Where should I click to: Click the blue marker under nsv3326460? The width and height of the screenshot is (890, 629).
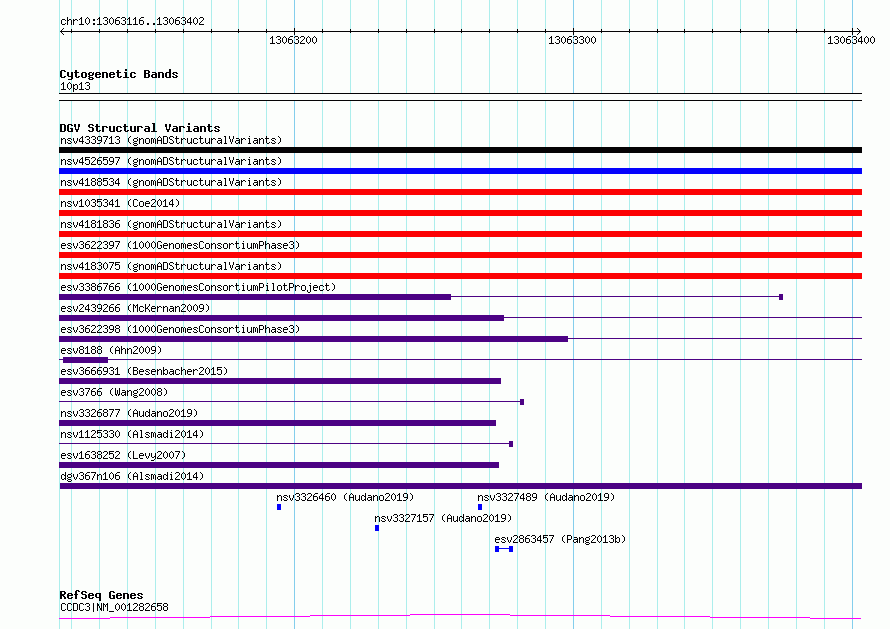coord(279,507)
